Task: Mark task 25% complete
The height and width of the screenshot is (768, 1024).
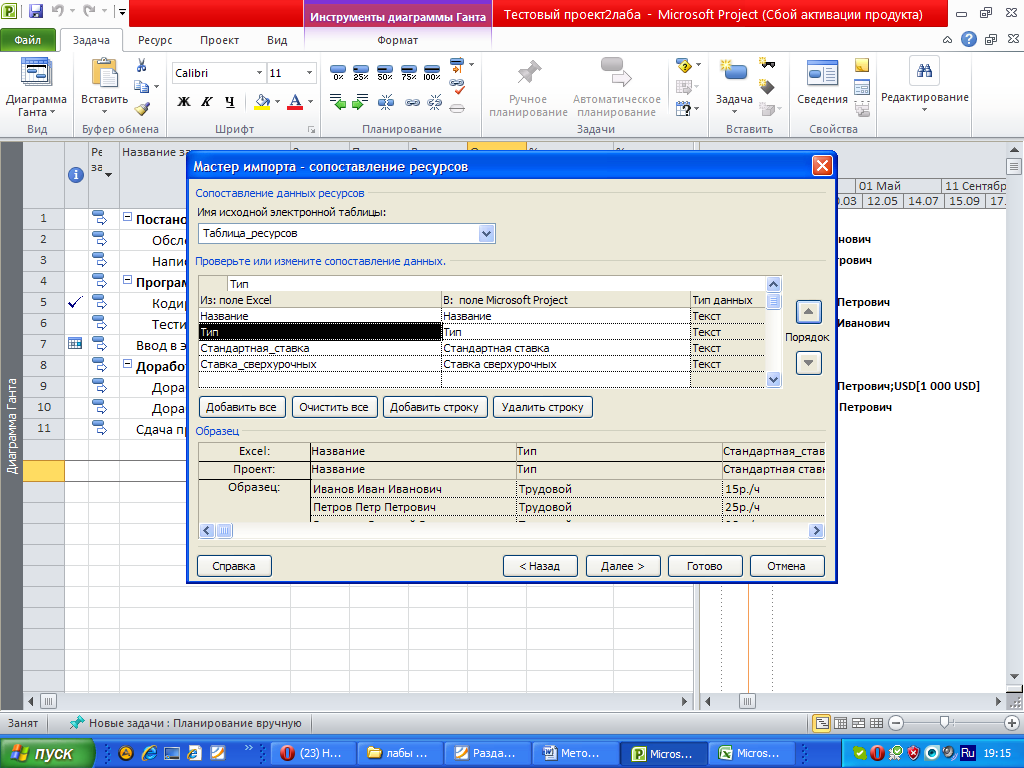Action: [361, 72]
